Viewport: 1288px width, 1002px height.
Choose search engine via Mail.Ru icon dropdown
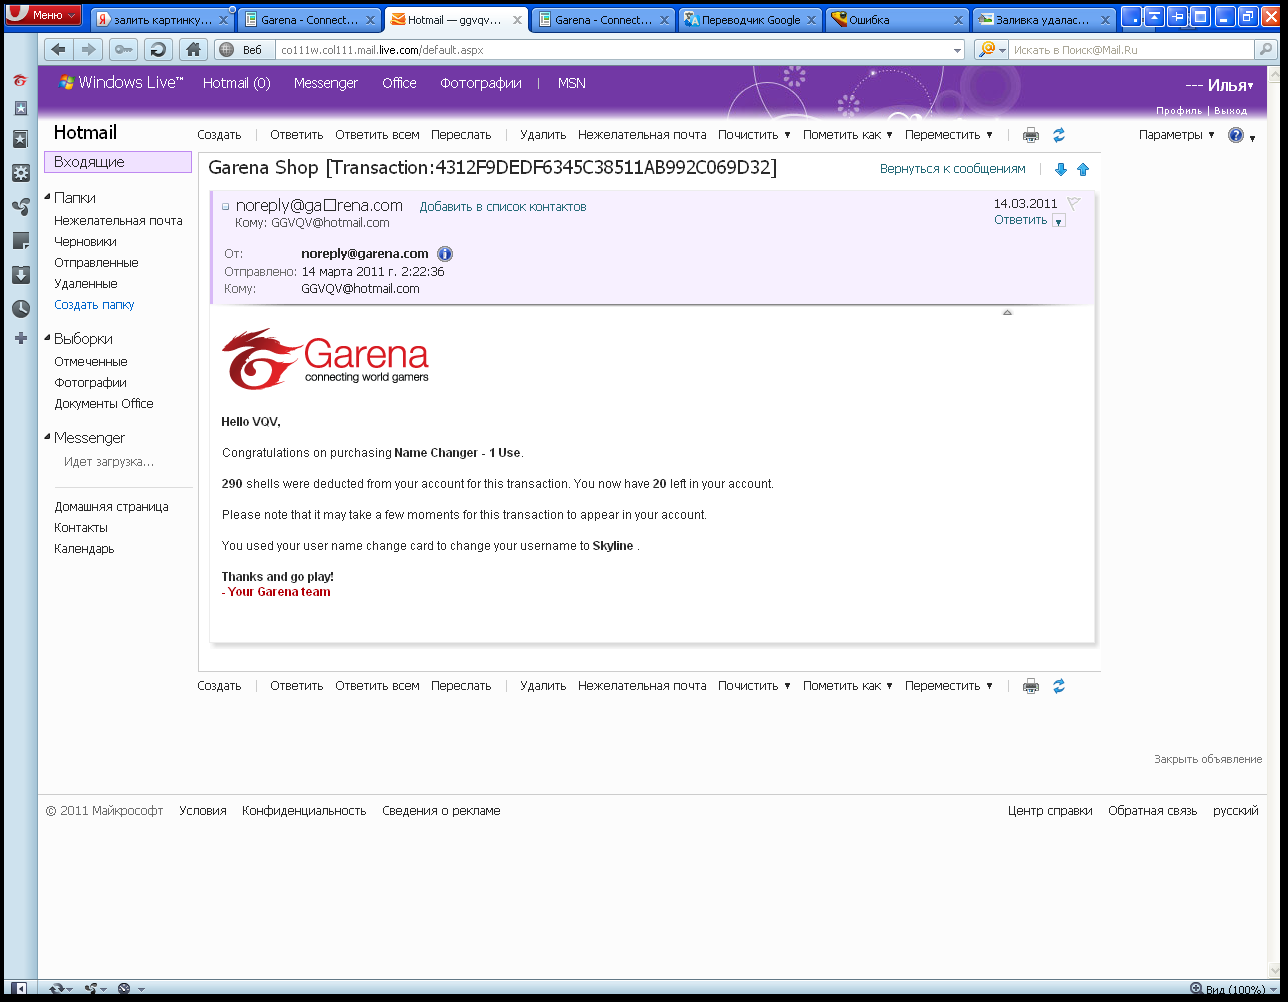[x=992, y=50]
